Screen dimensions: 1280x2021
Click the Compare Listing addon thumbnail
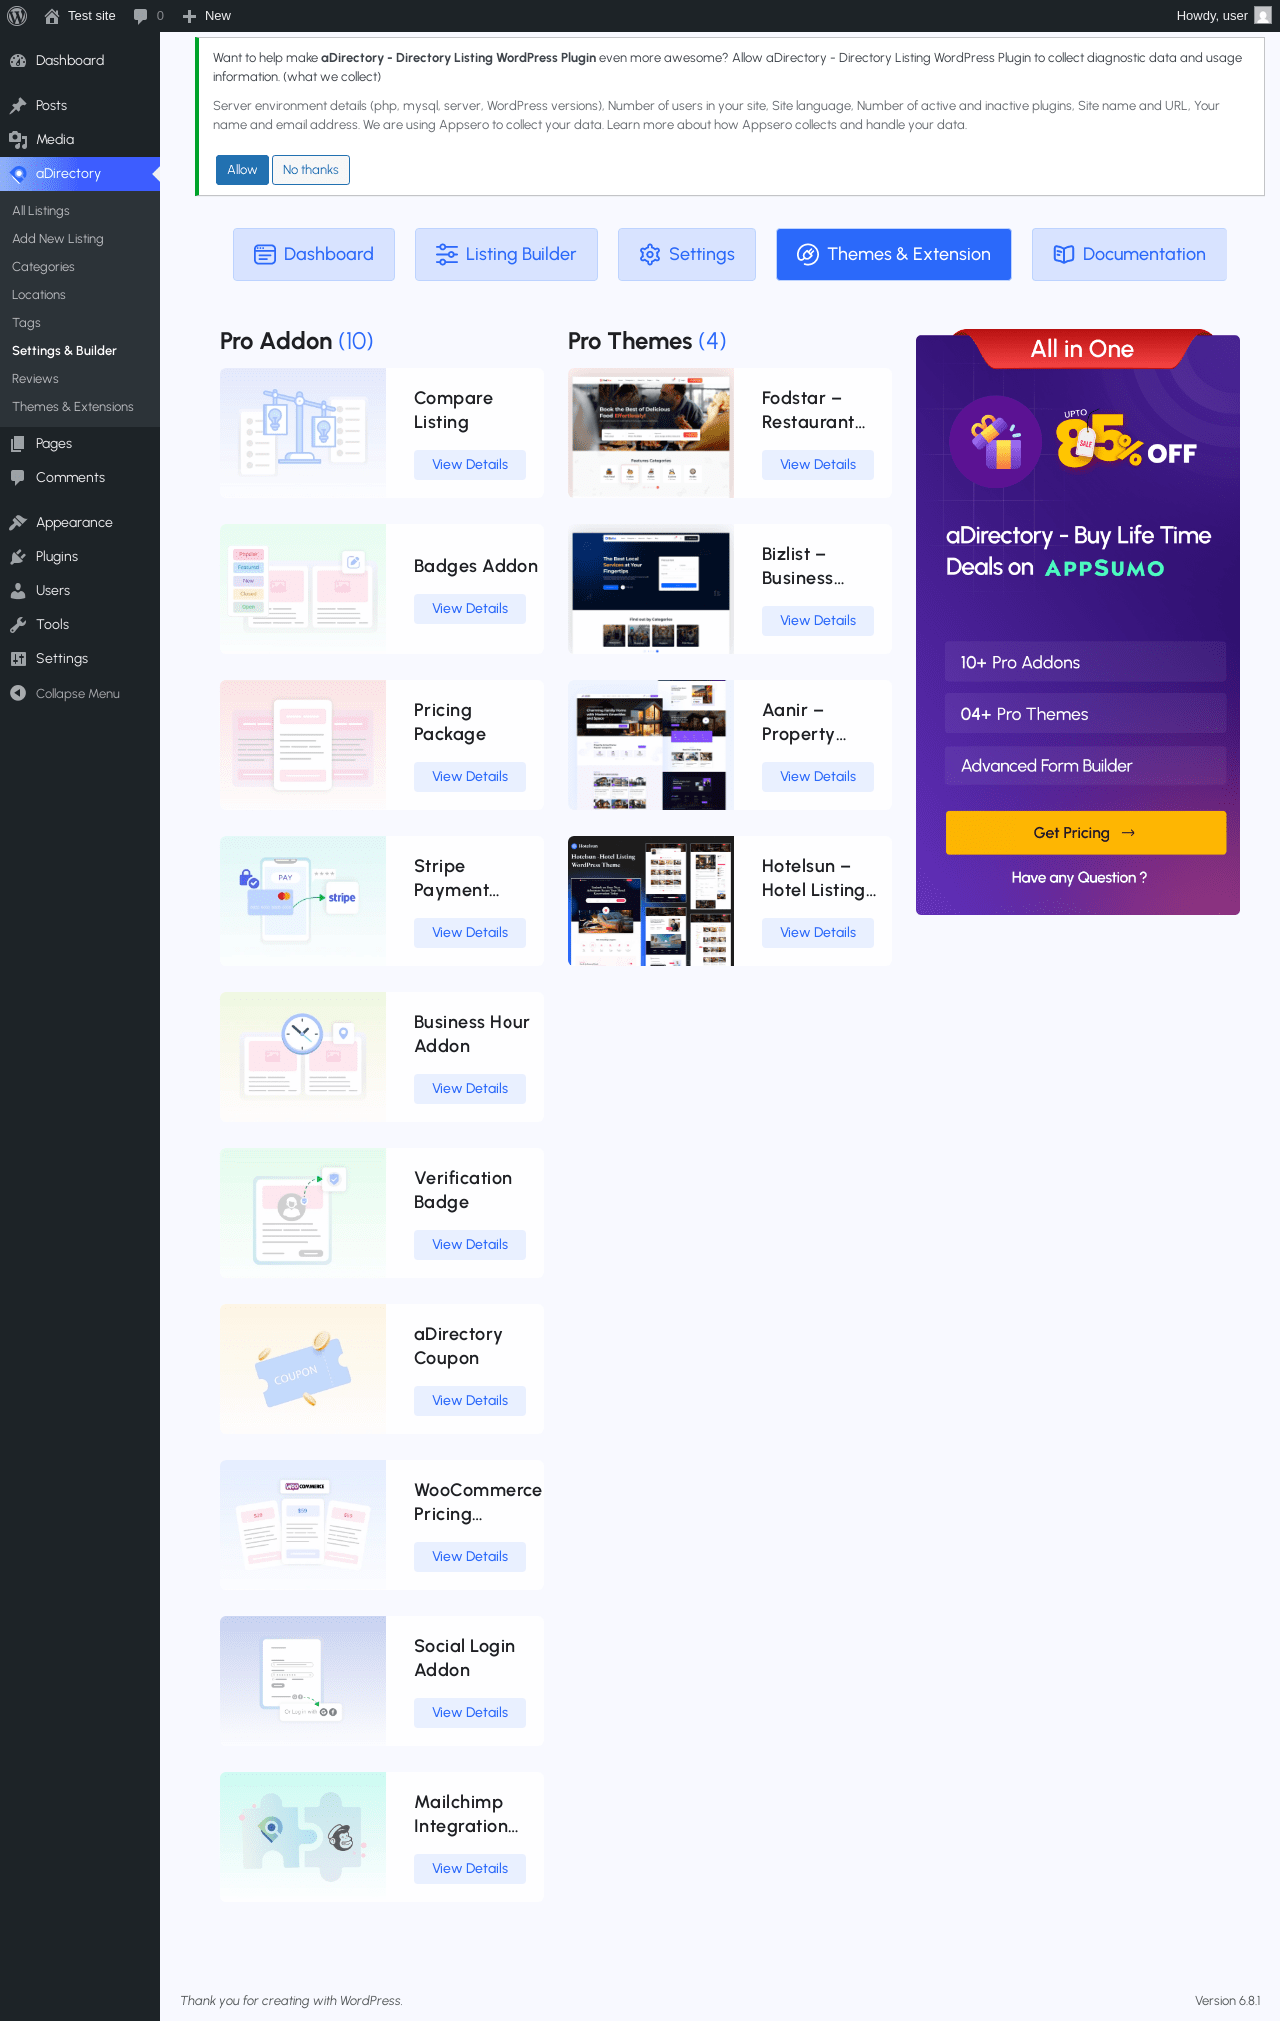click(303, 433)
